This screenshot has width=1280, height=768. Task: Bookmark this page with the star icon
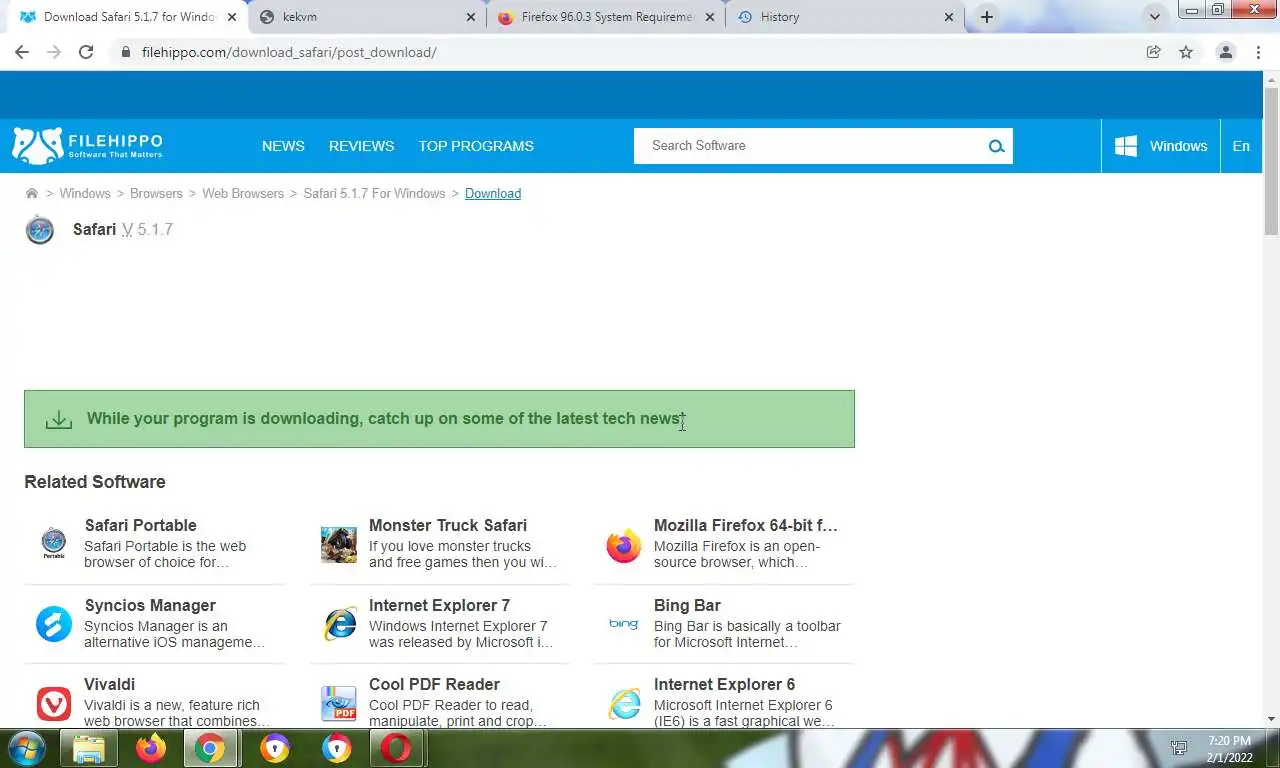[1186, 52]
